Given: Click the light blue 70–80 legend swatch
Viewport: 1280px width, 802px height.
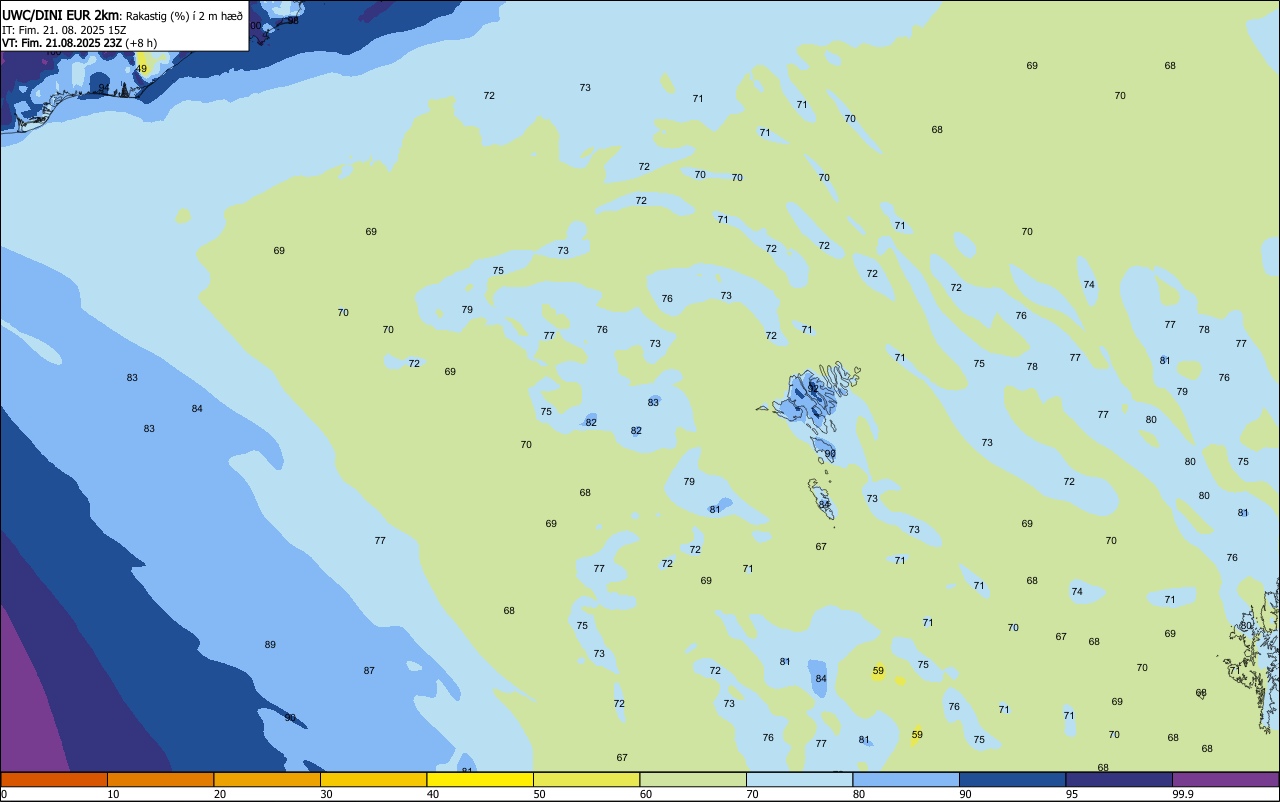Looking at the screenshot, I should tap(799, 779).
